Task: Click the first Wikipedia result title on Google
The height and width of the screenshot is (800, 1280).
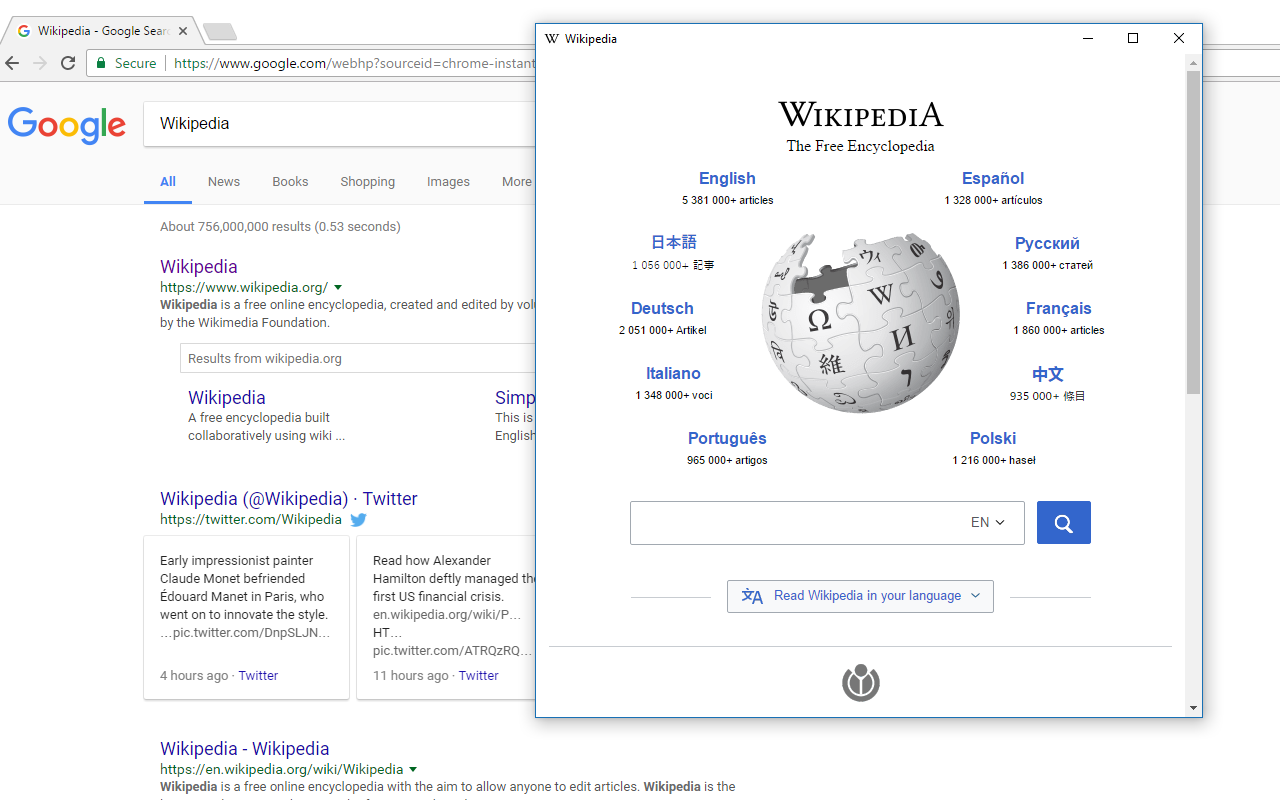Action: click(199, 267)
